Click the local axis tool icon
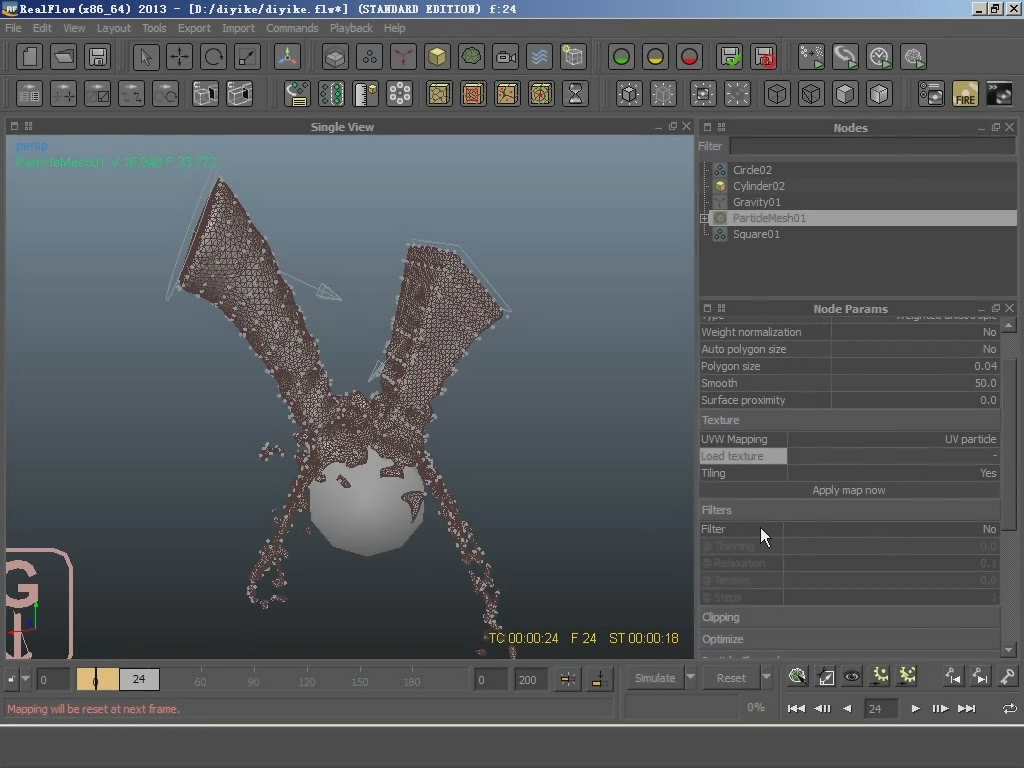 coord(287,57)
